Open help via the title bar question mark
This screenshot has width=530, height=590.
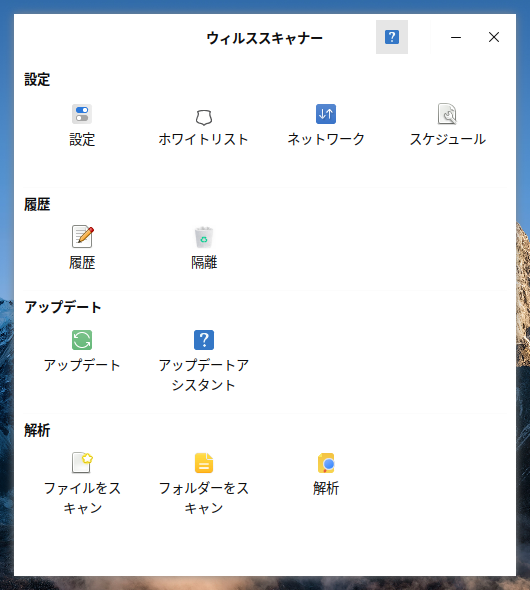click(392, 37)
